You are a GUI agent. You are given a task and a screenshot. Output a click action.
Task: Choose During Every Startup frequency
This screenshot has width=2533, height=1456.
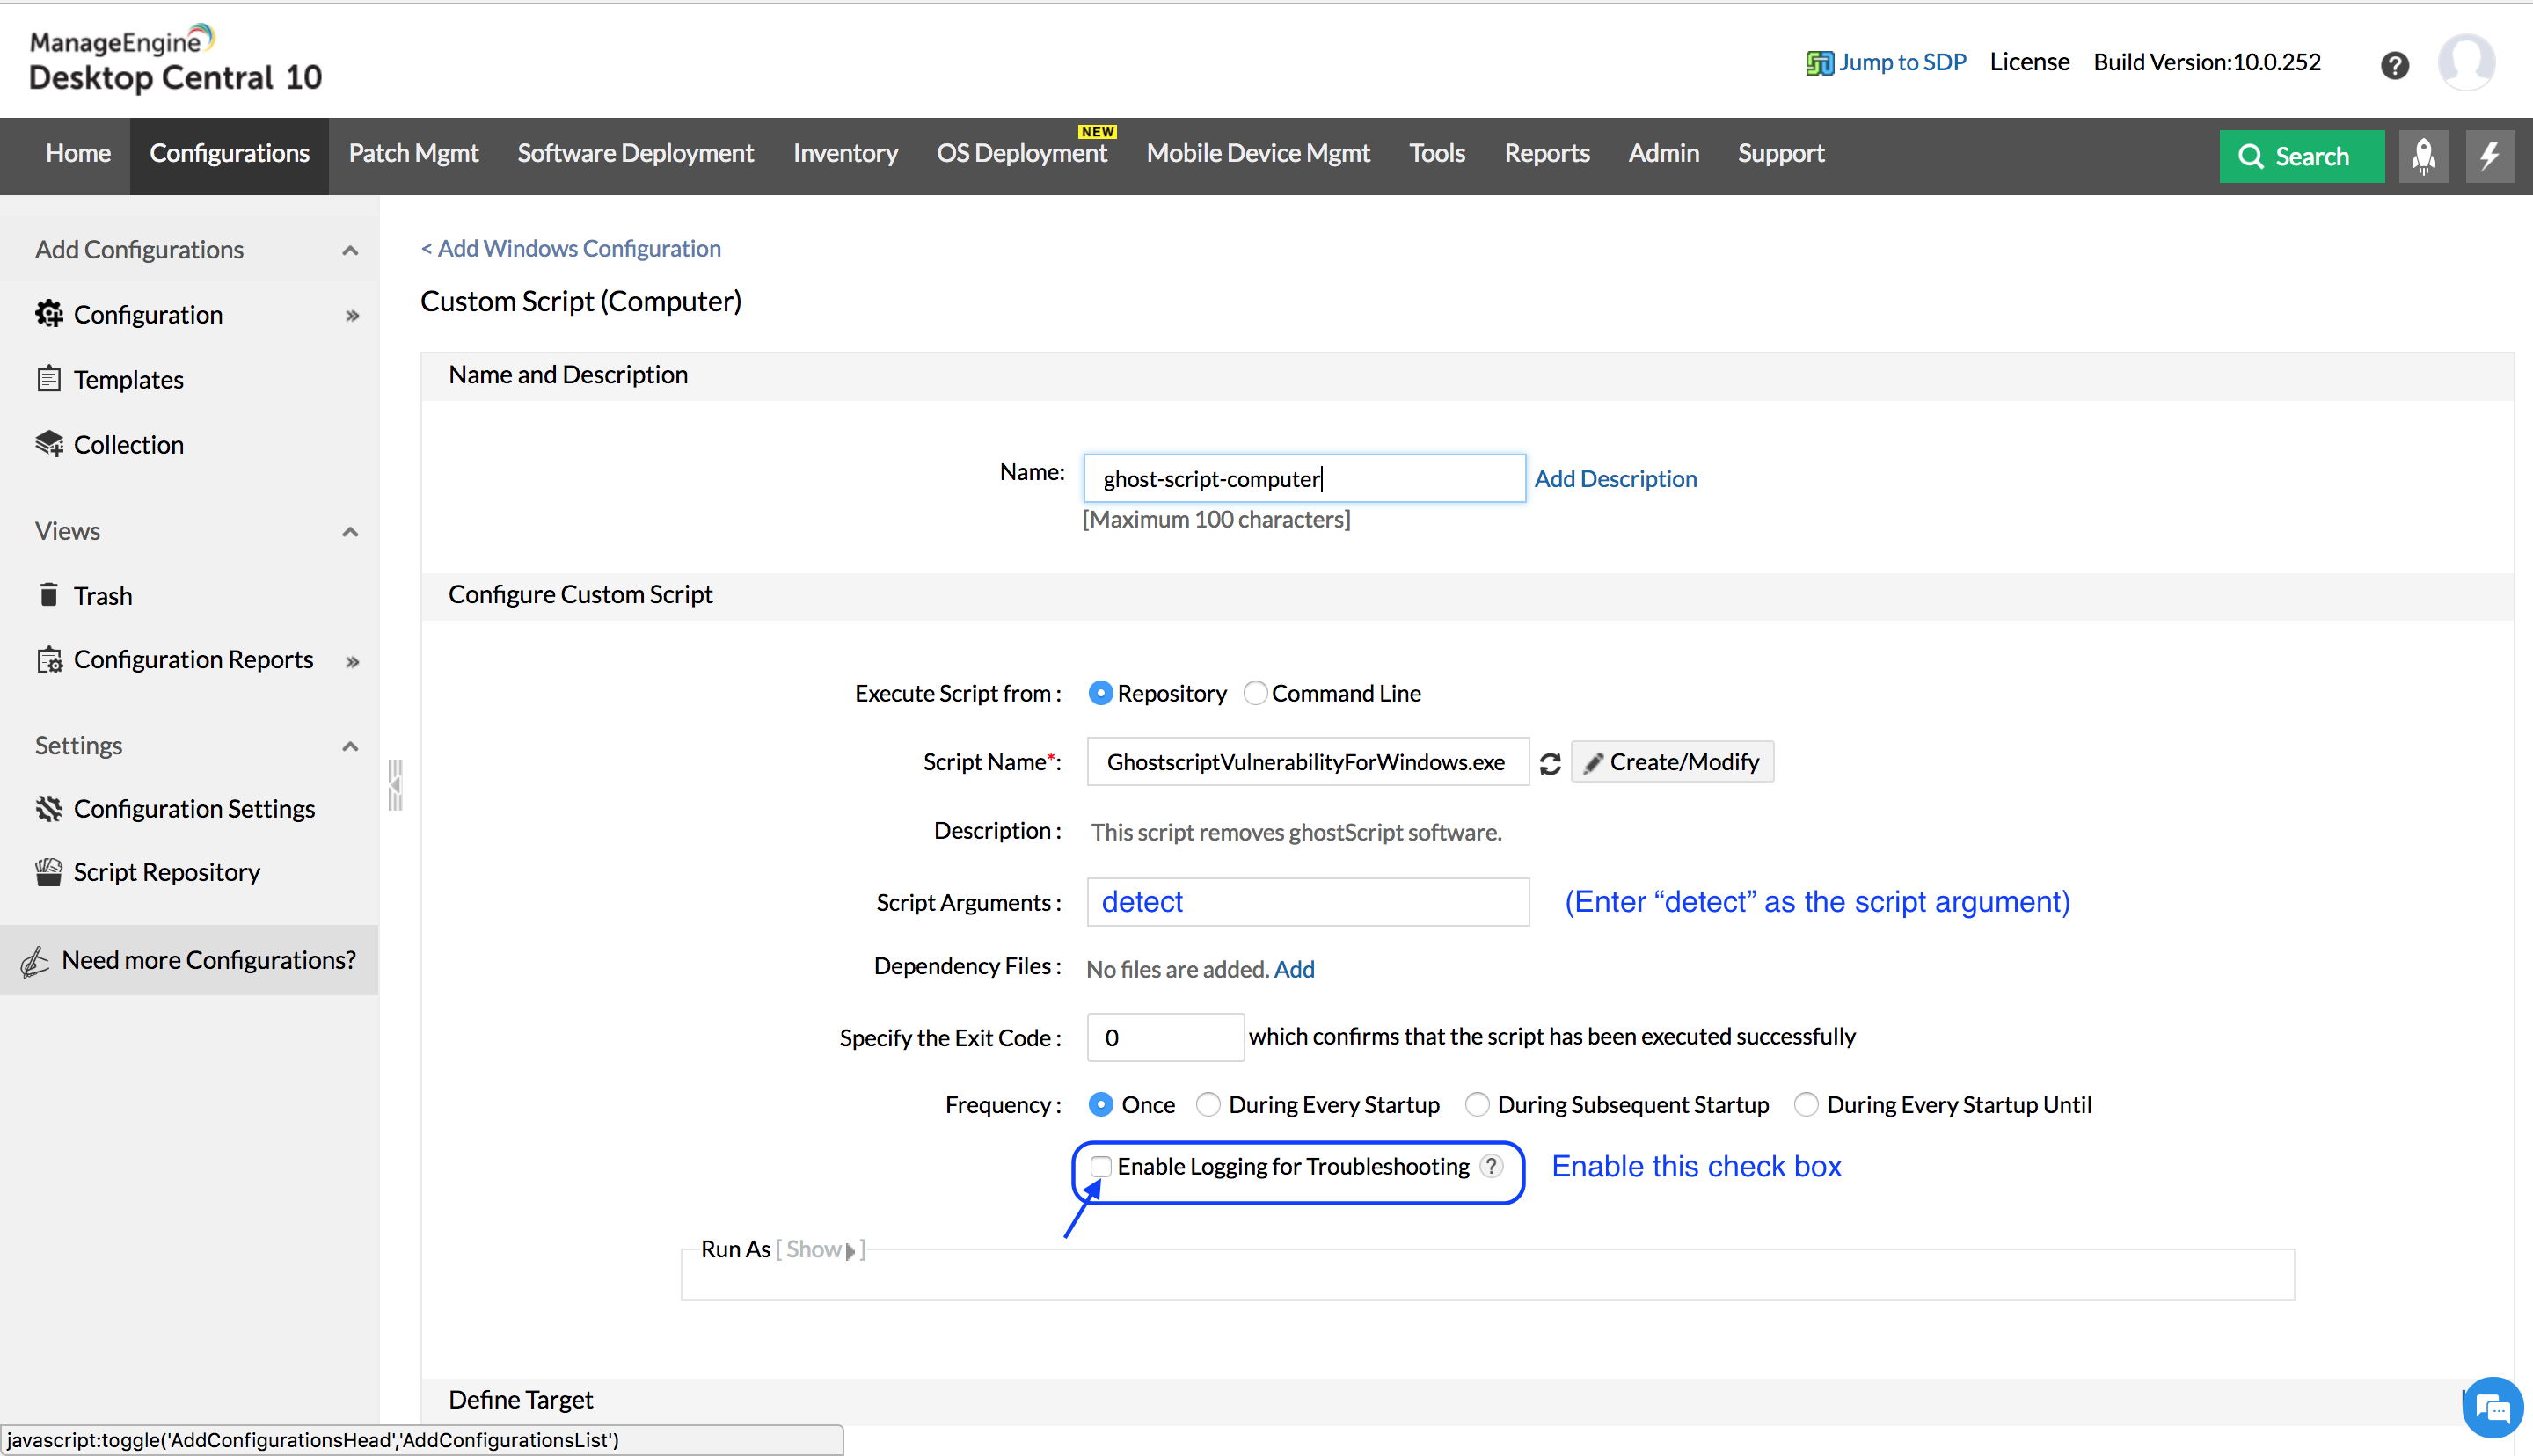[1208, 1104]
